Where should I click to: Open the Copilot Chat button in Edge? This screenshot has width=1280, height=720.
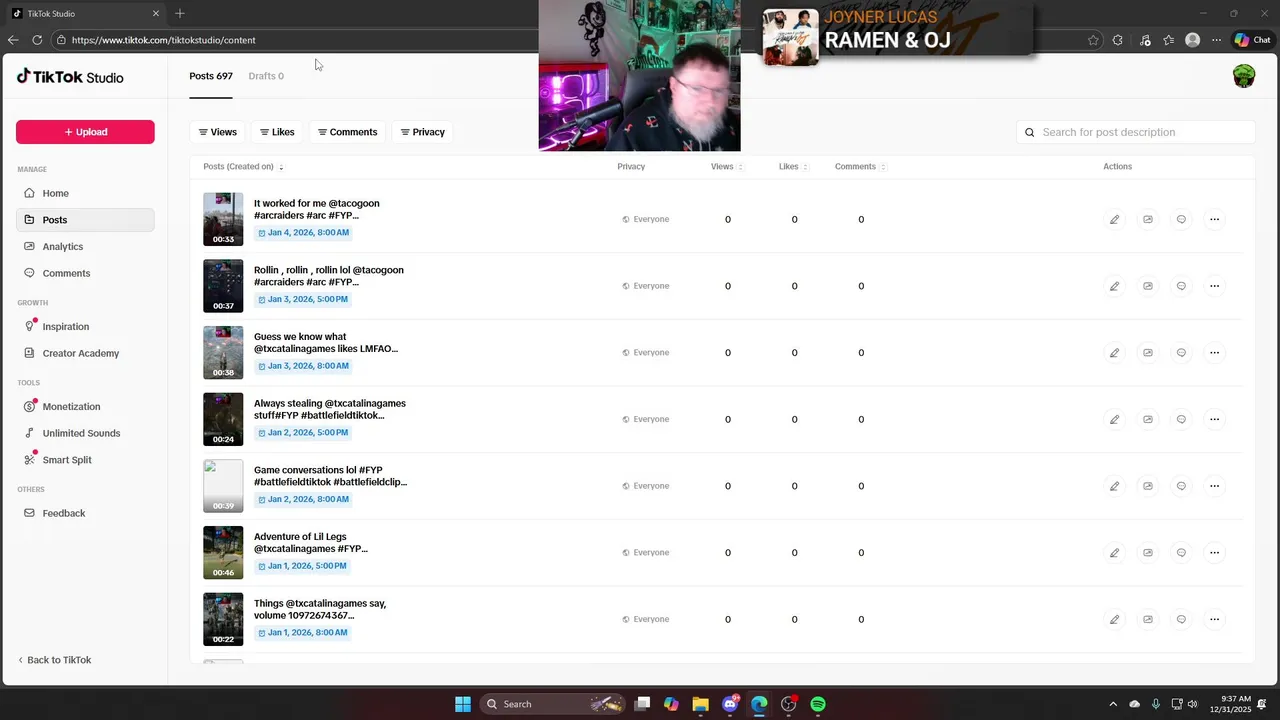pyautogui.click(x=1253, y=40)
